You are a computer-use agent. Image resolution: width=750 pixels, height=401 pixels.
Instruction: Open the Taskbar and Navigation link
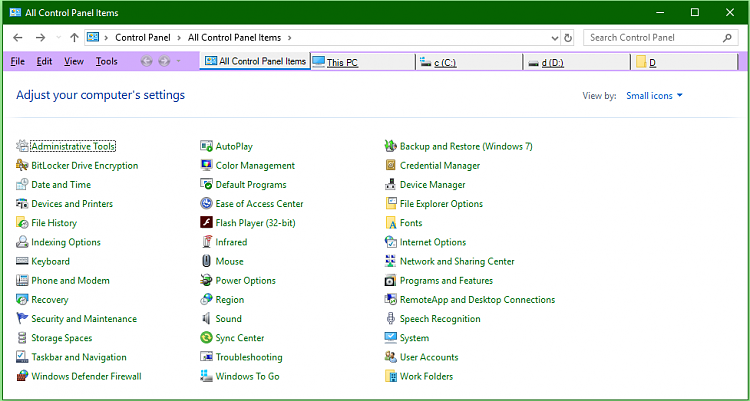[79, 357]
